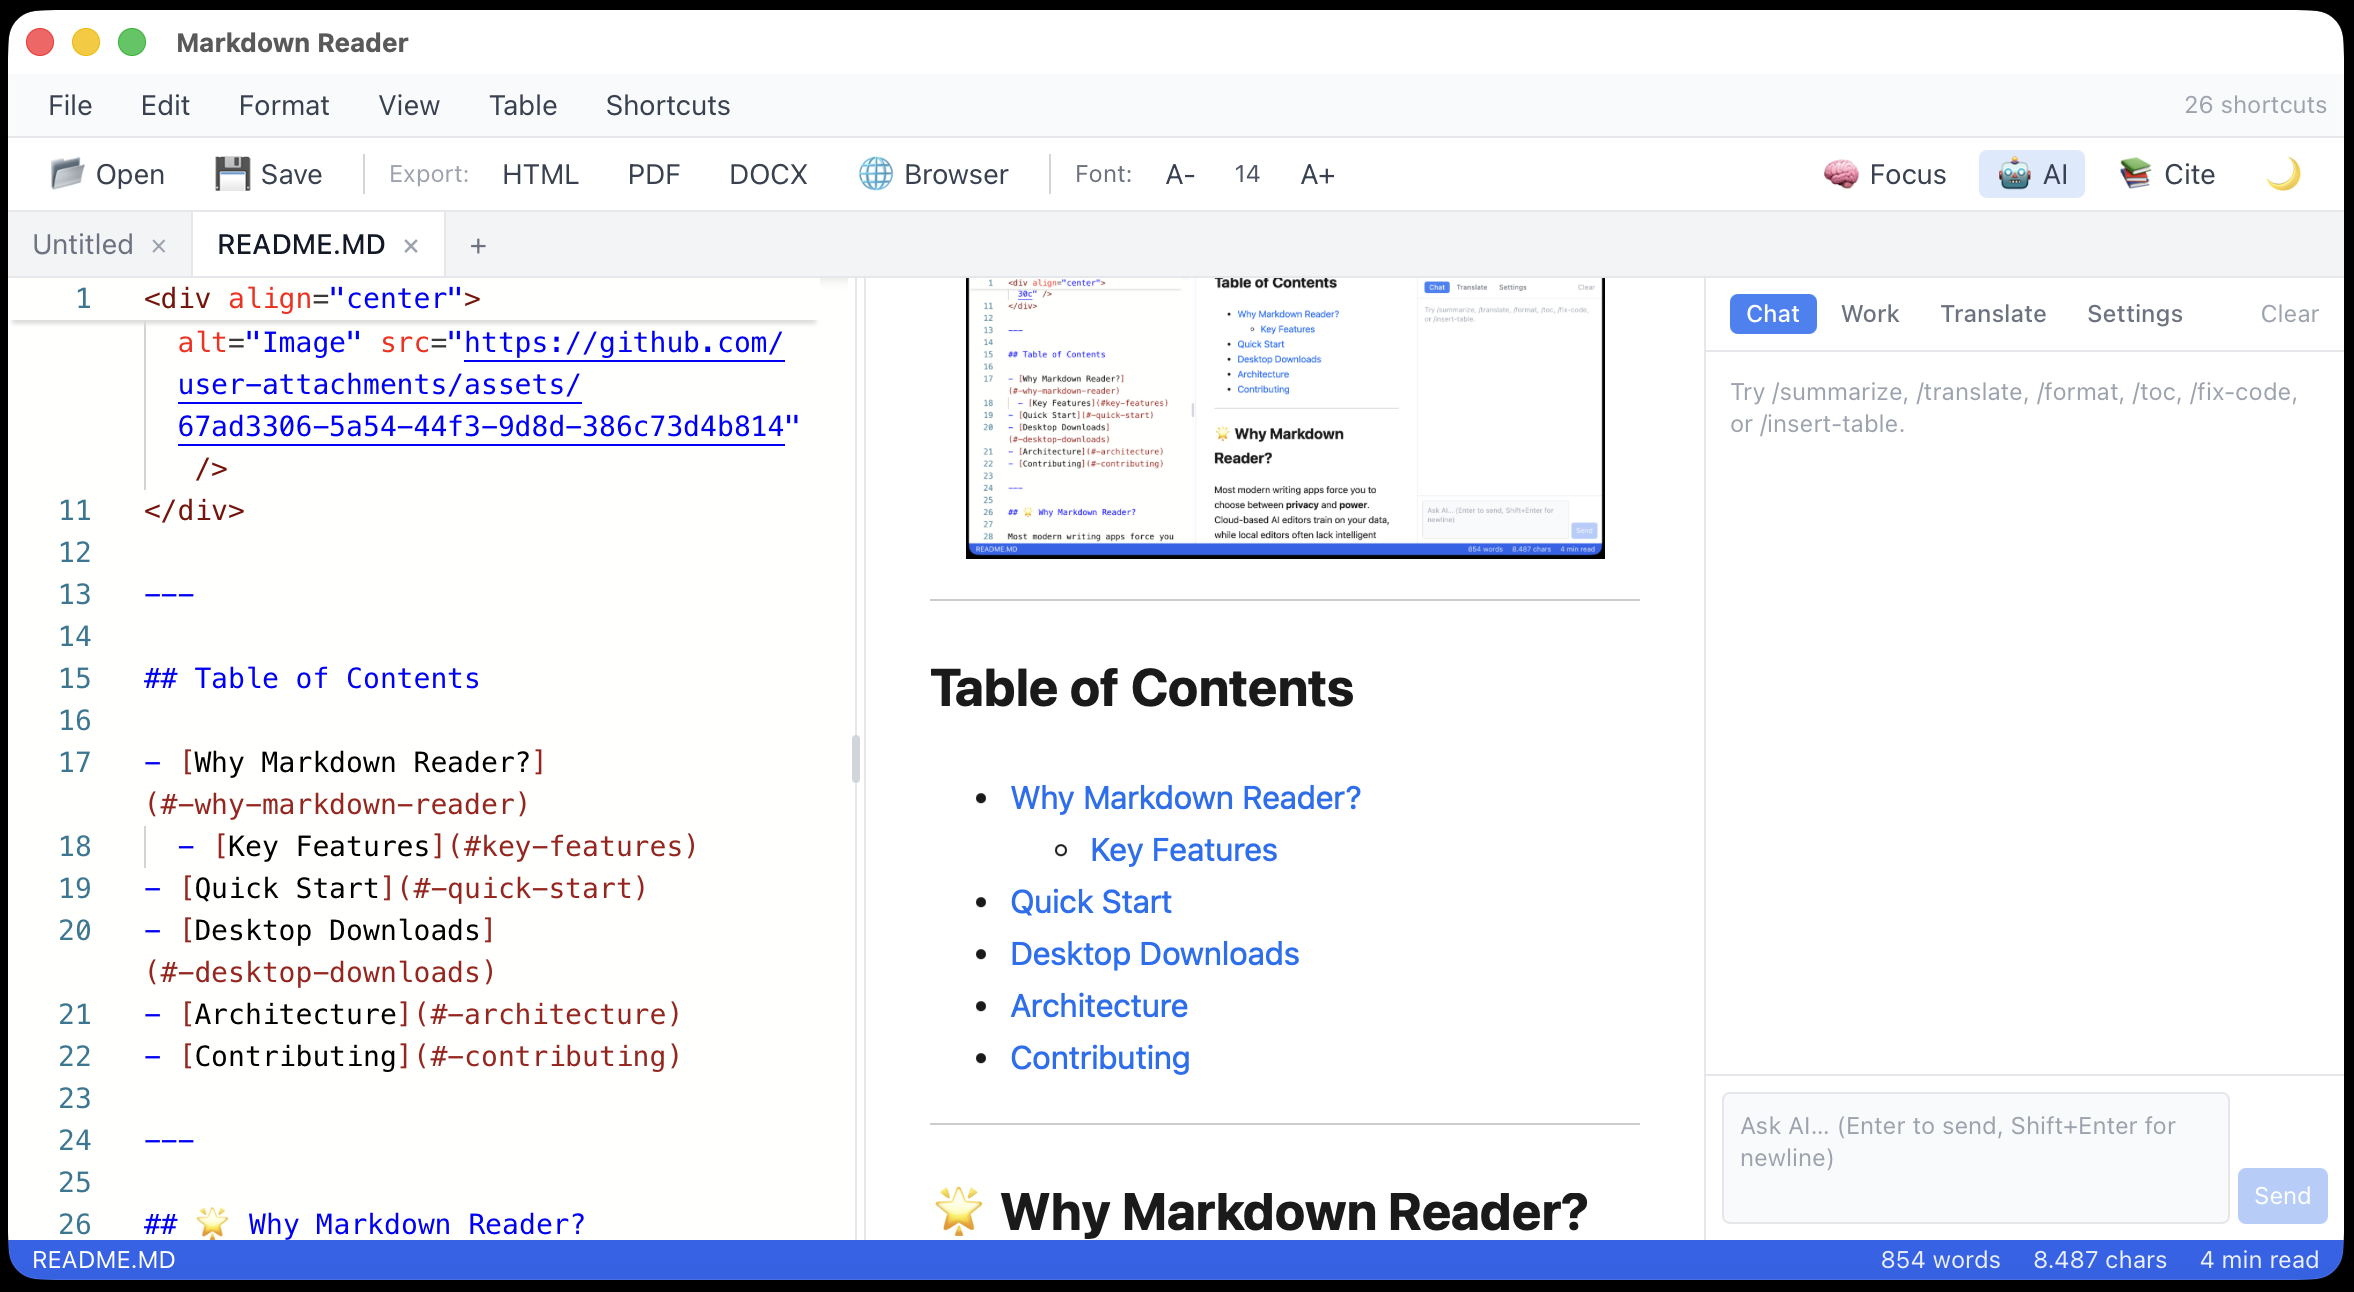Export the document as HTML

(x=540, y=174)
